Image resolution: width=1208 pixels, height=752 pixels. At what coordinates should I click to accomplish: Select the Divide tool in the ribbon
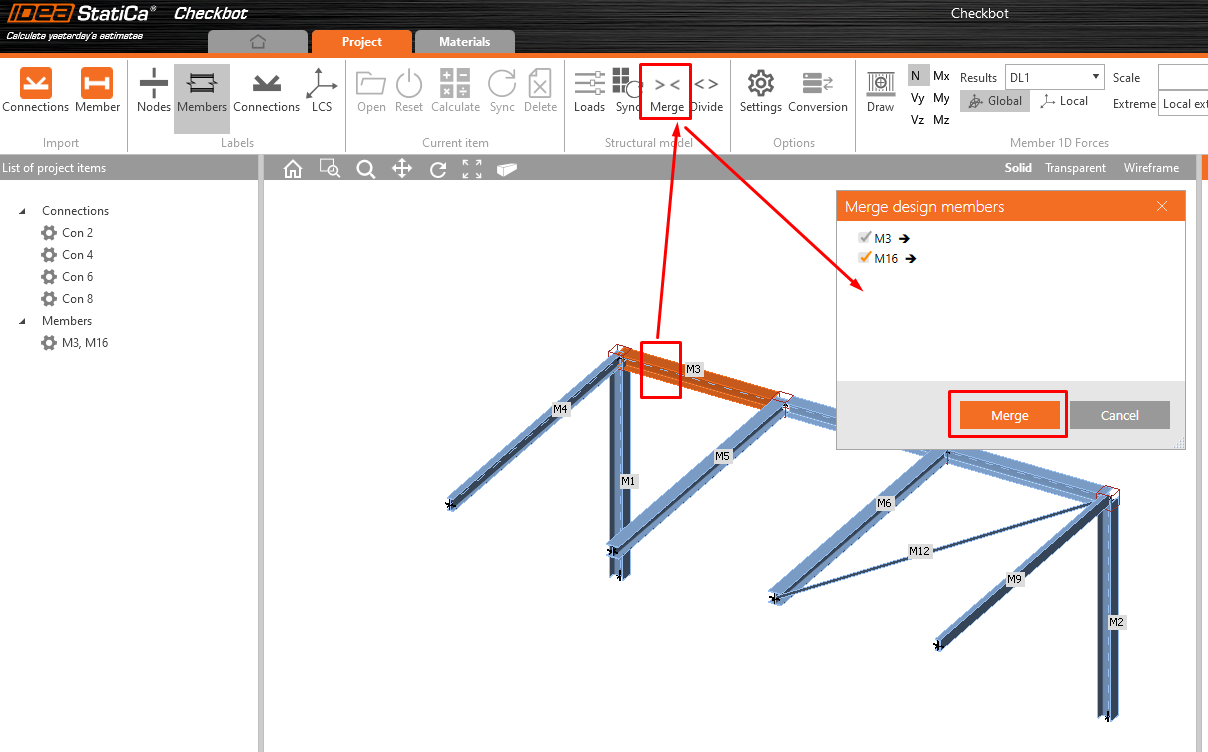click(707, 92)
